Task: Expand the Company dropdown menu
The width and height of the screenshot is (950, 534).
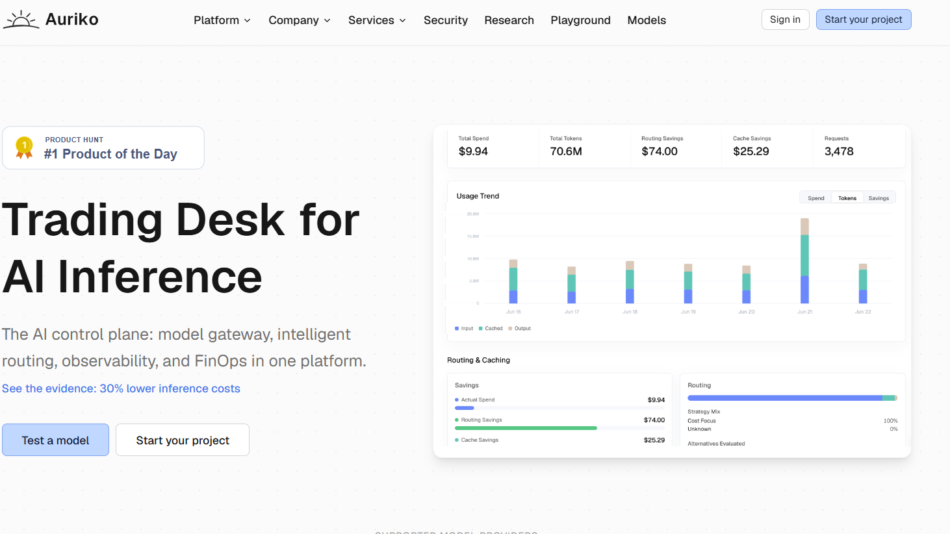Action: (x=299, y=20)
